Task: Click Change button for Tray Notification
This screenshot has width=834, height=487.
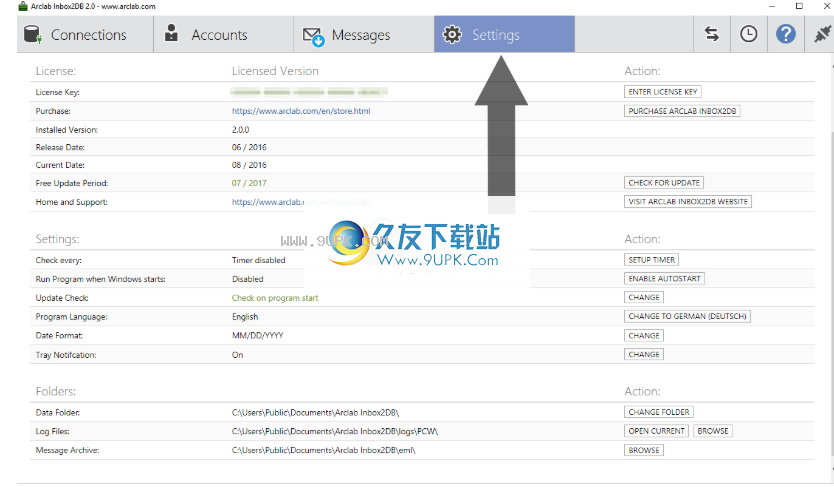Action: click(644, 355)
